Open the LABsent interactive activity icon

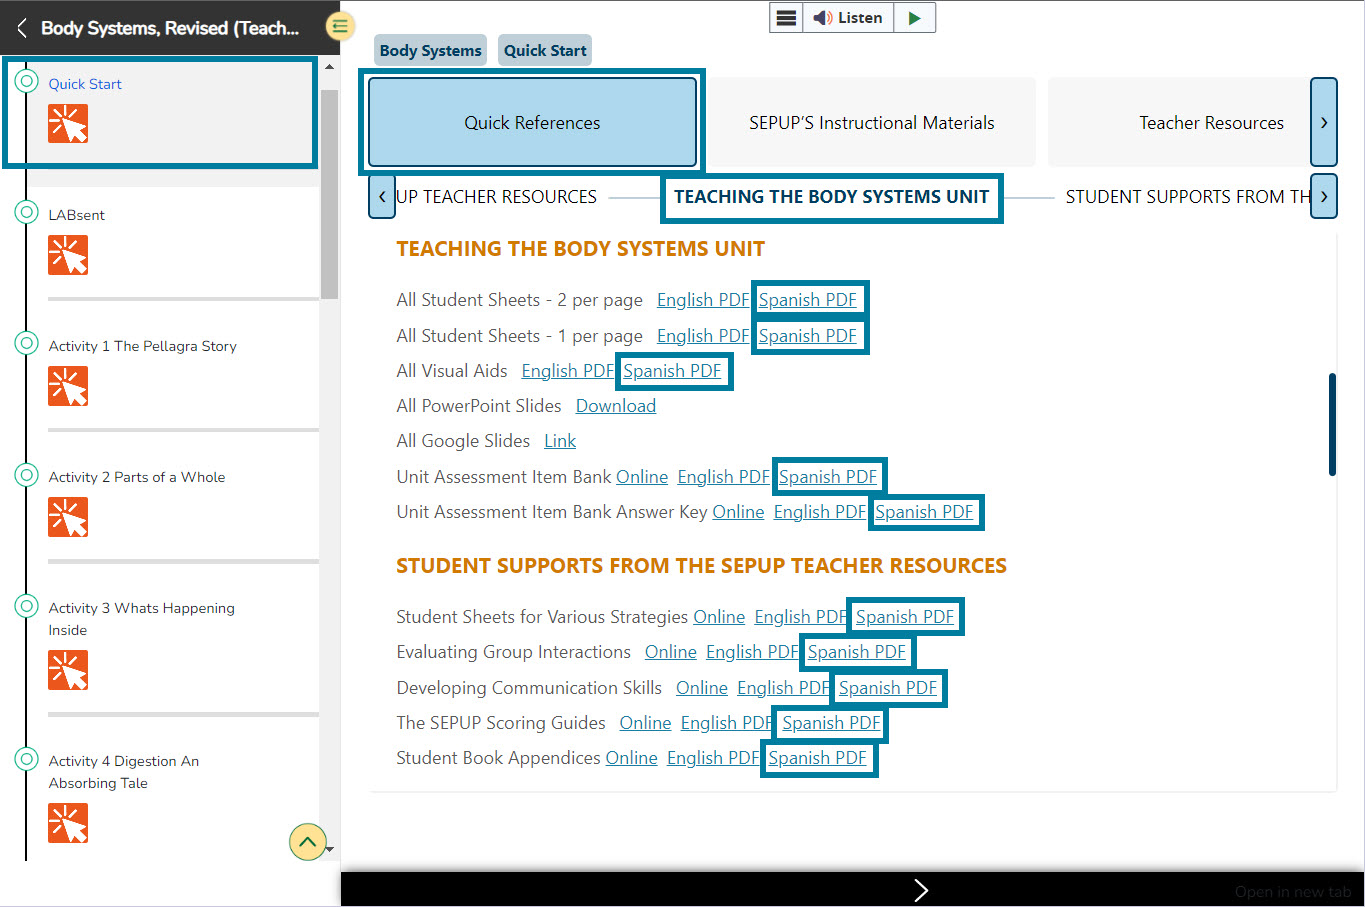point(68,255)
